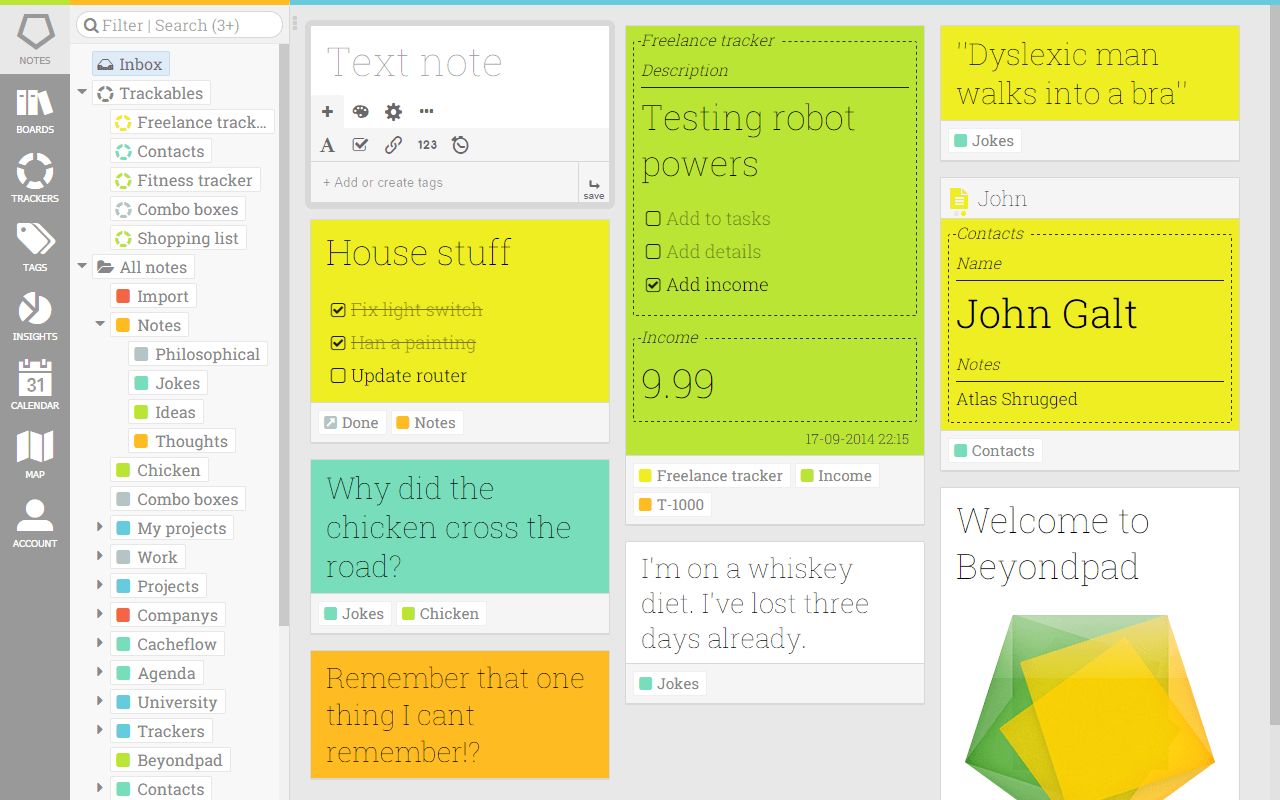This screenshot has width=1280, height=800.
Task: Click the Filter Search field
Action: click(180, 24)
